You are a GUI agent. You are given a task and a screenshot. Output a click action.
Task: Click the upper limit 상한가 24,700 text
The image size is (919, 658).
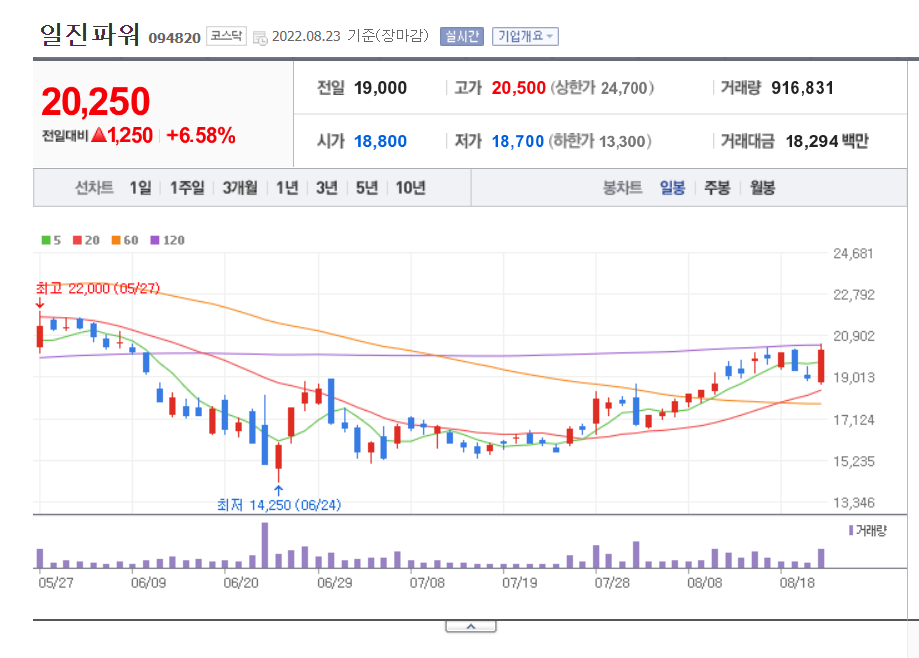[x=602, y=88]
